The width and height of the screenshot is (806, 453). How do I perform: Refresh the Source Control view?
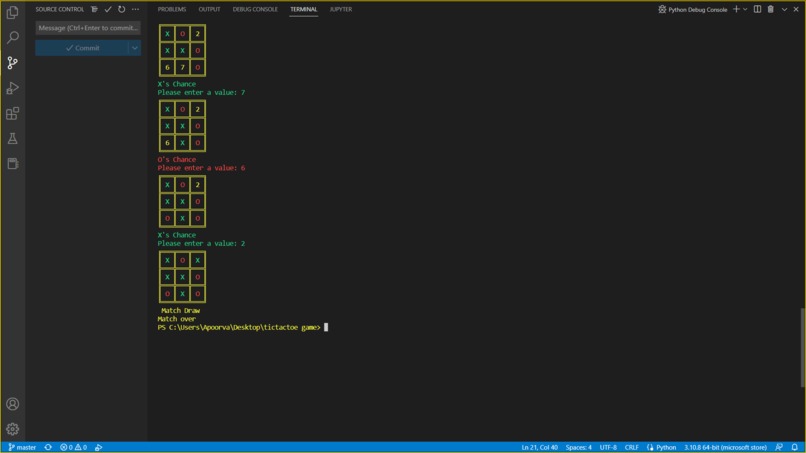coord(121,9)
